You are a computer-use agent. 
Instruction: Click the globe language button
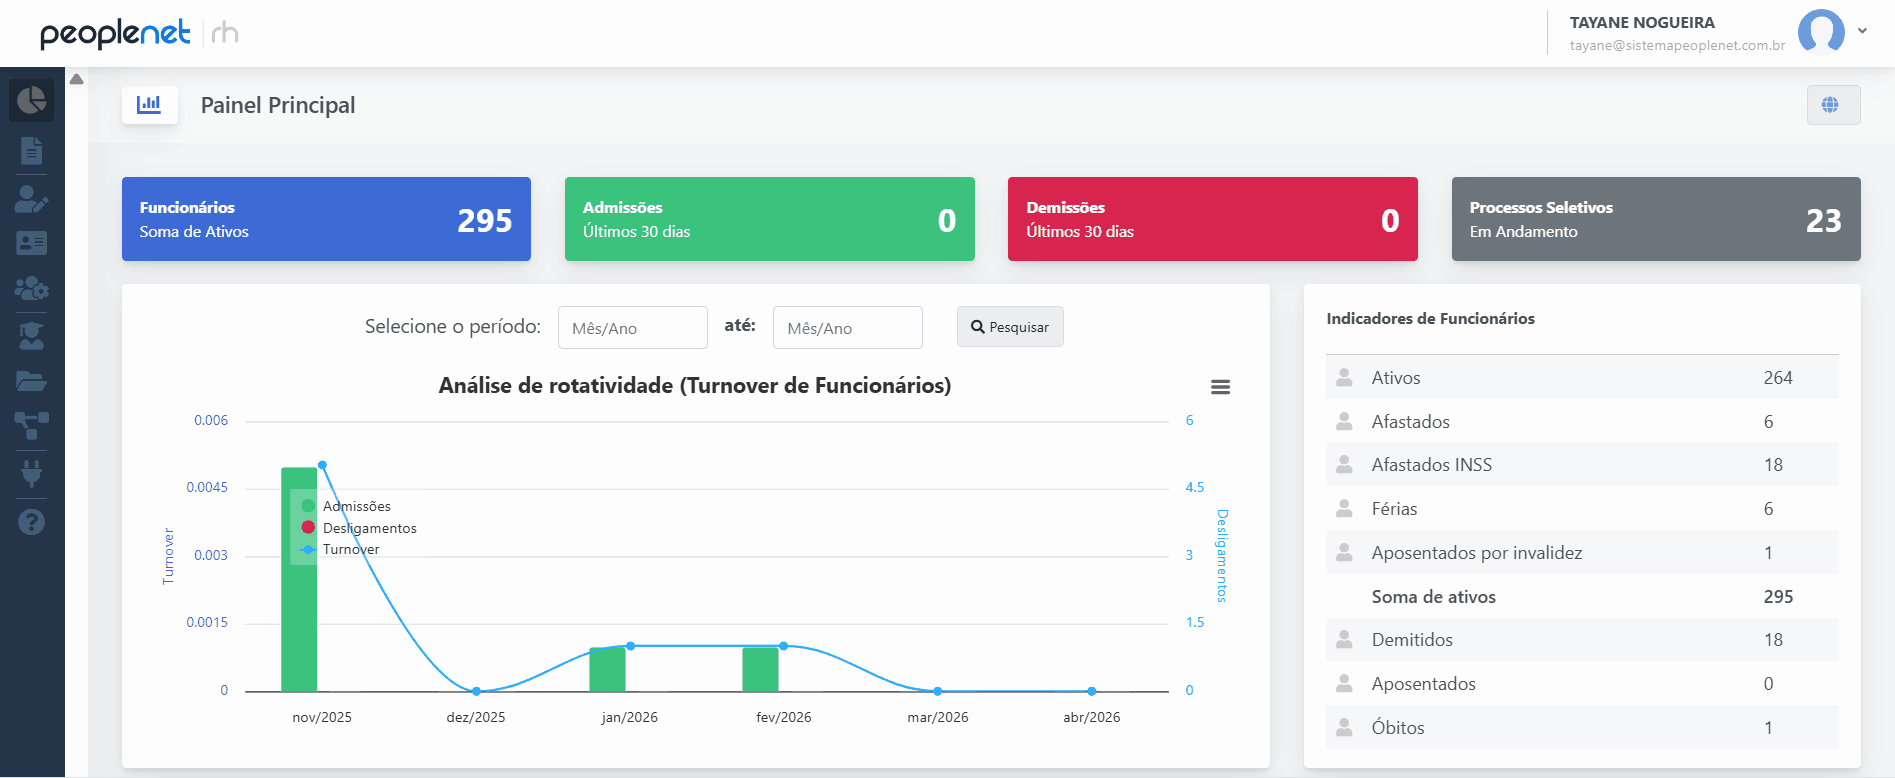(x=1833, y=105)
